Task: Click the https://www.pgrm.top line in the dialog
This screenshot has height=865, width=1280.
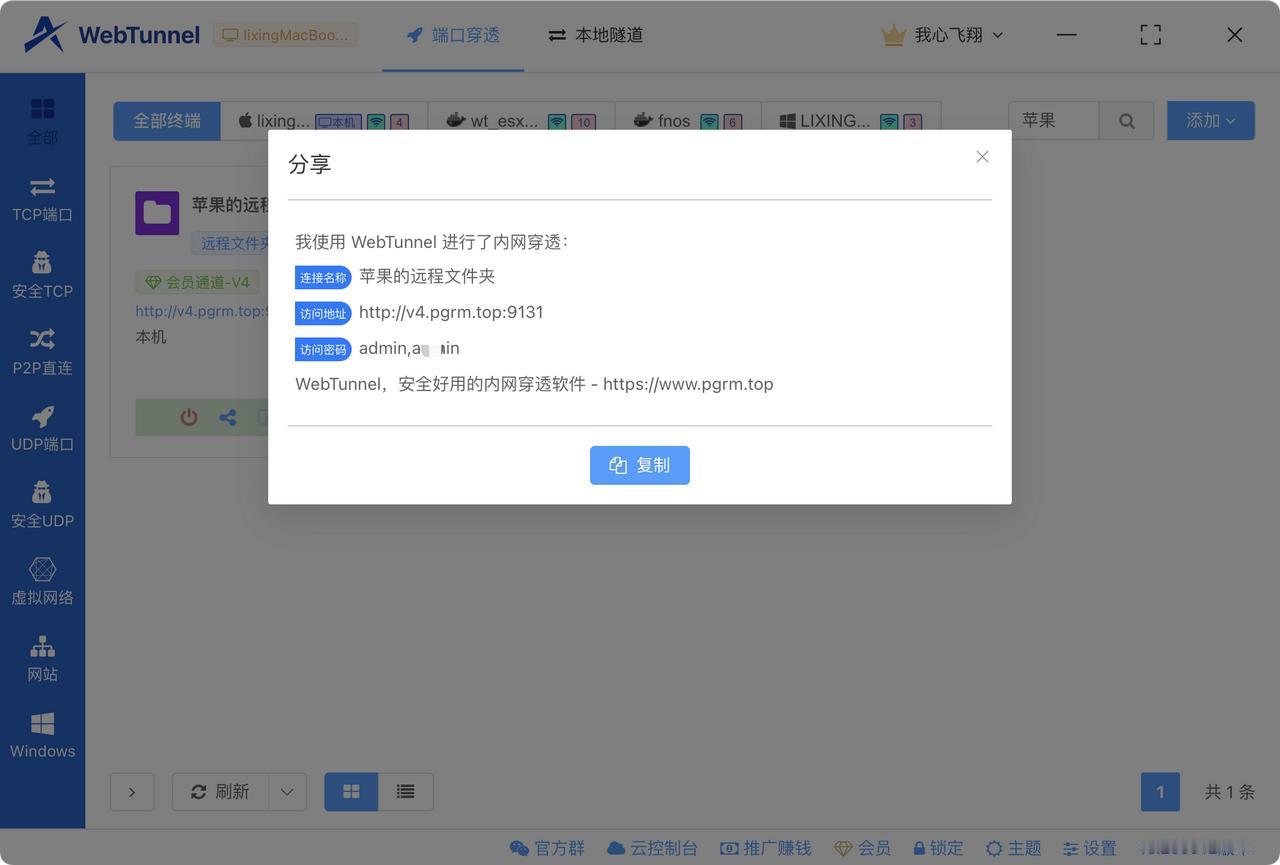Action: pos(534,384)
